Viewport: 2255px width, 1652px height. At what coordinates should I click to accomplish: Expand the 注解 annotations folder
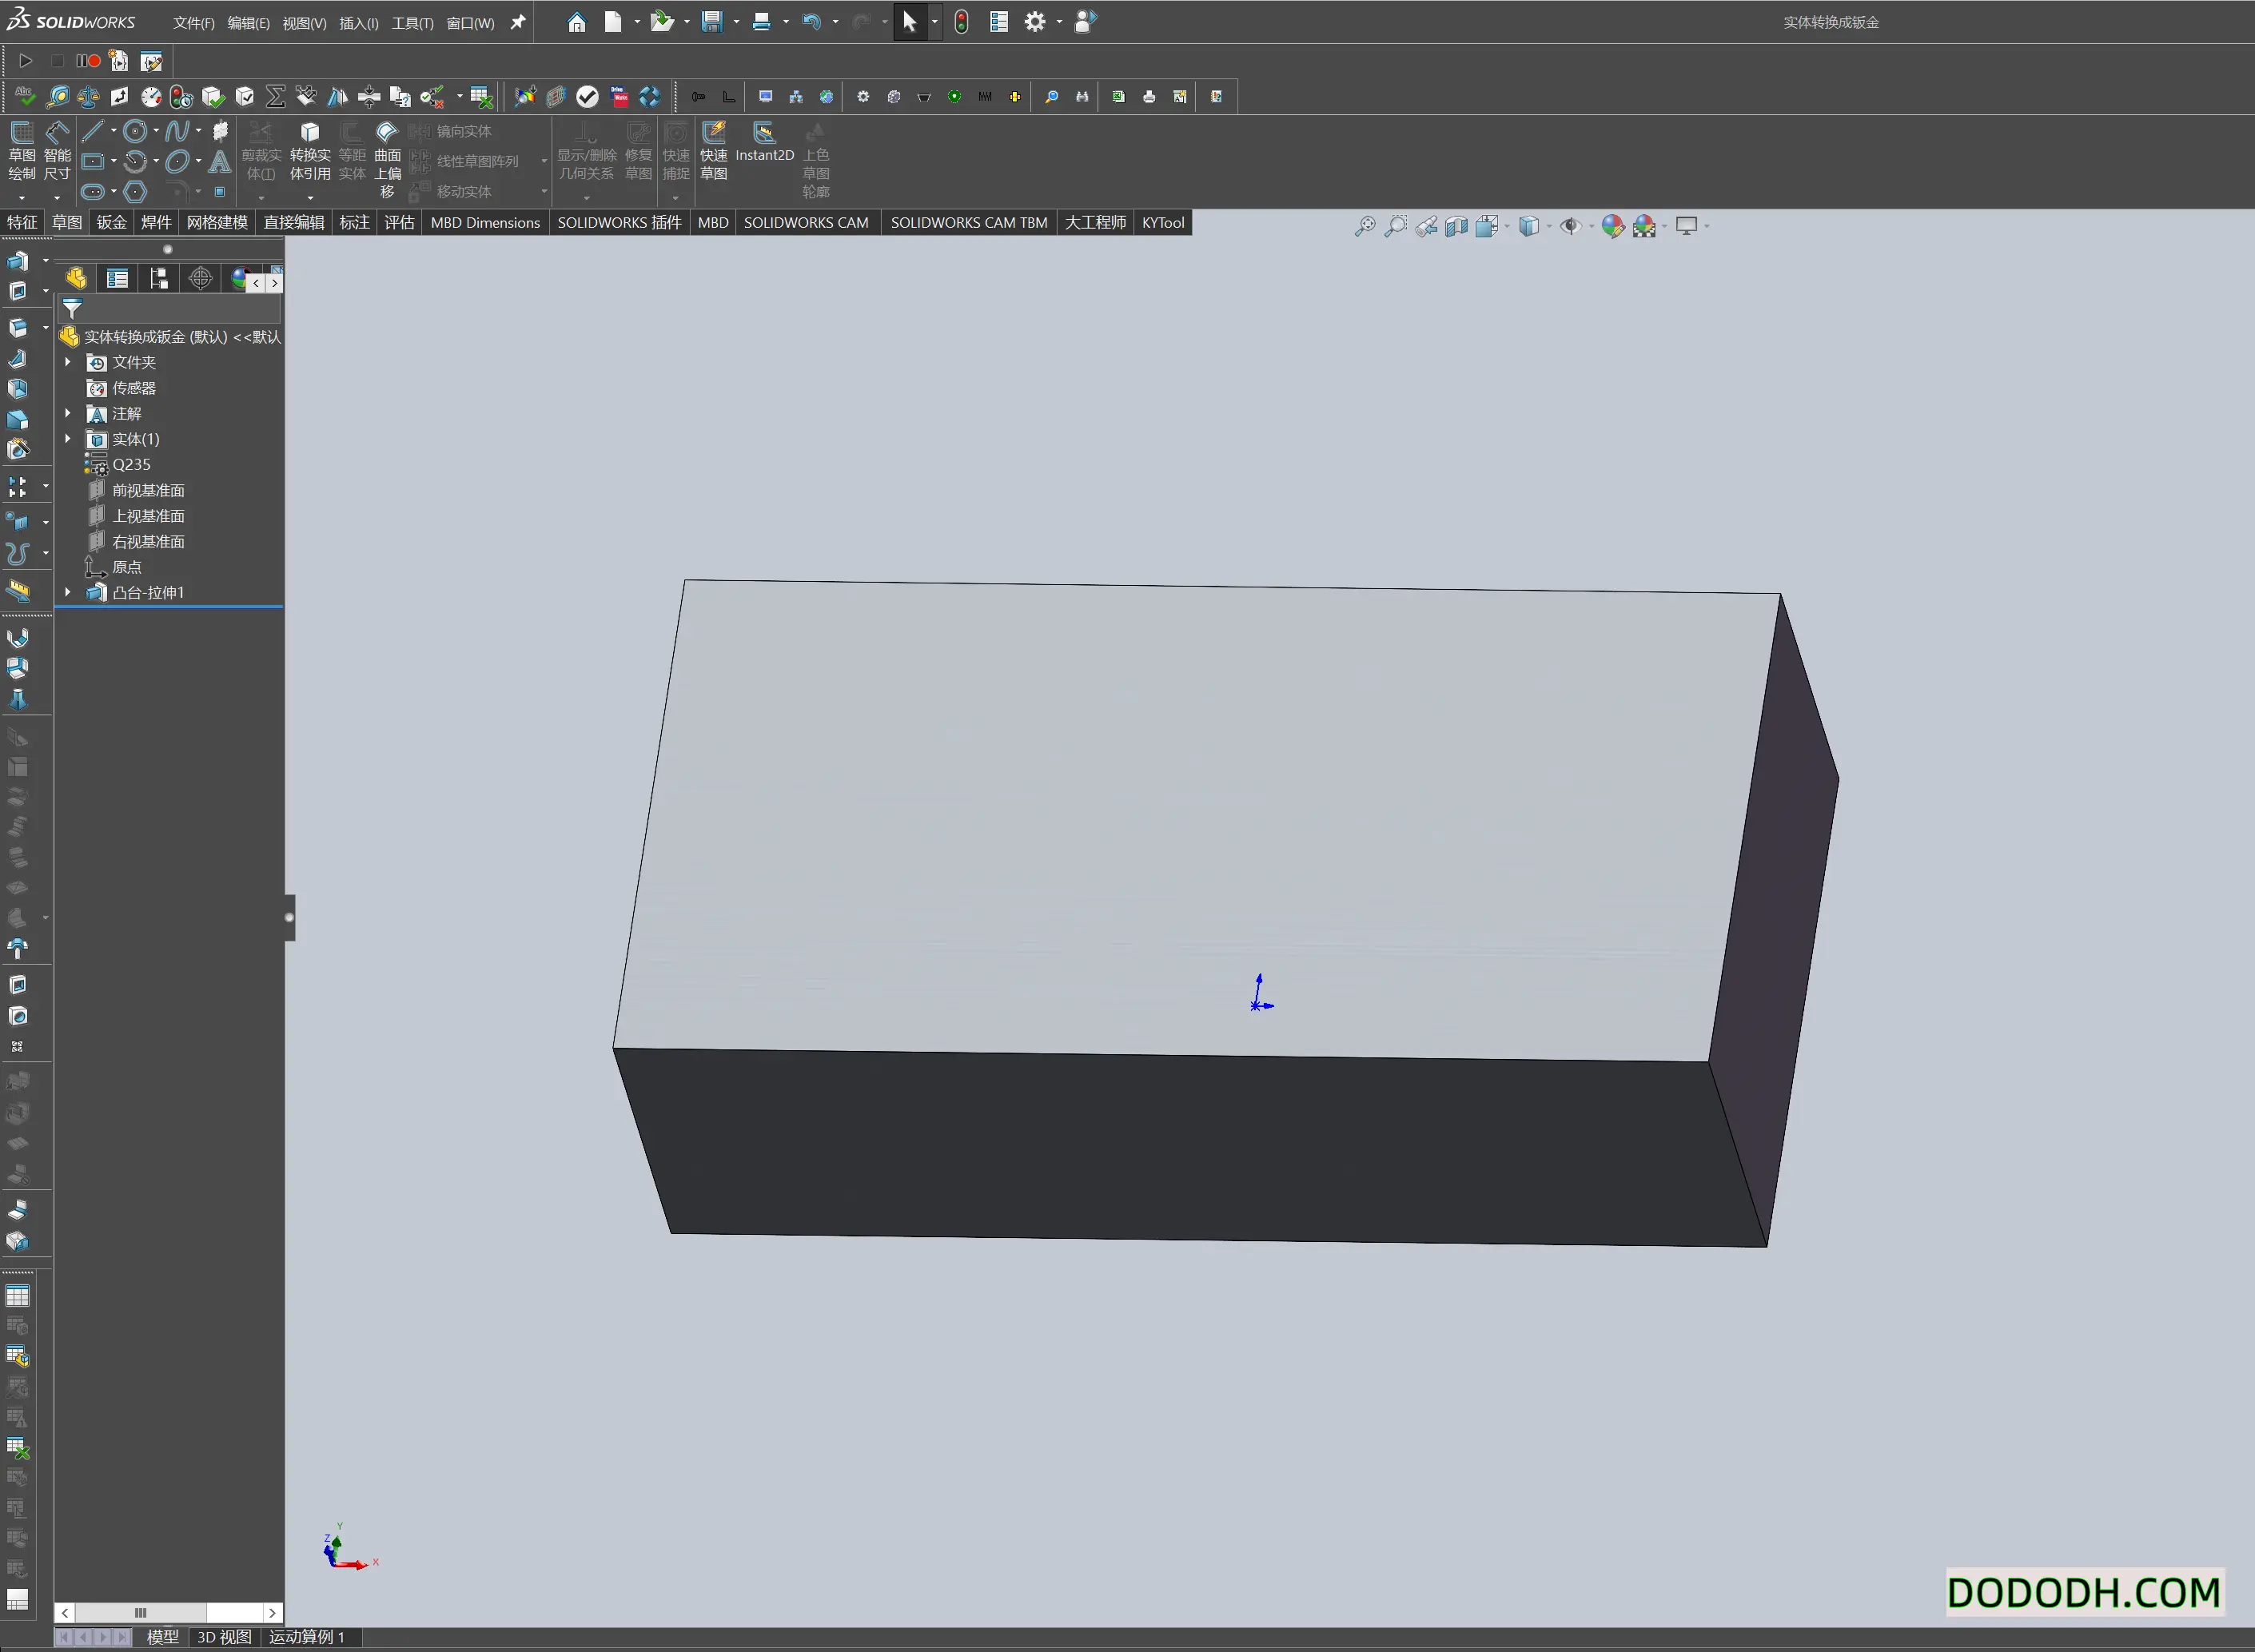(67, 413)
